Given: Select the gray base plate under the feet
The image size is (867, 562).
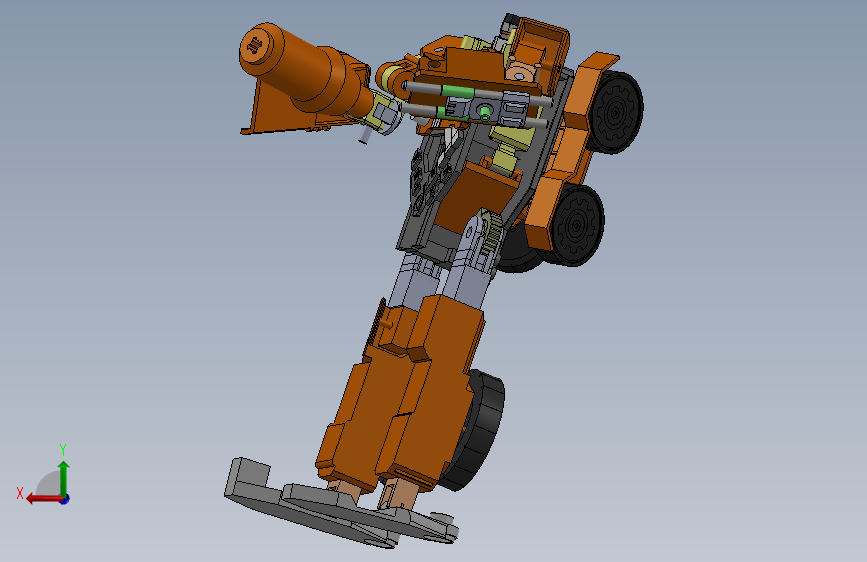Looking at the screenshot, I should click(x=340, y=503).
